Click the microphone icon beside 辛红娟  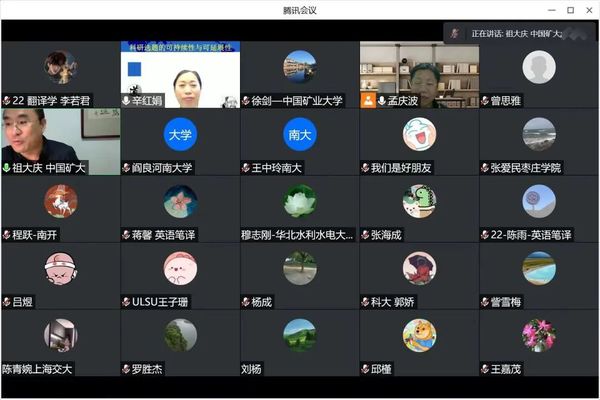(126, 101)
